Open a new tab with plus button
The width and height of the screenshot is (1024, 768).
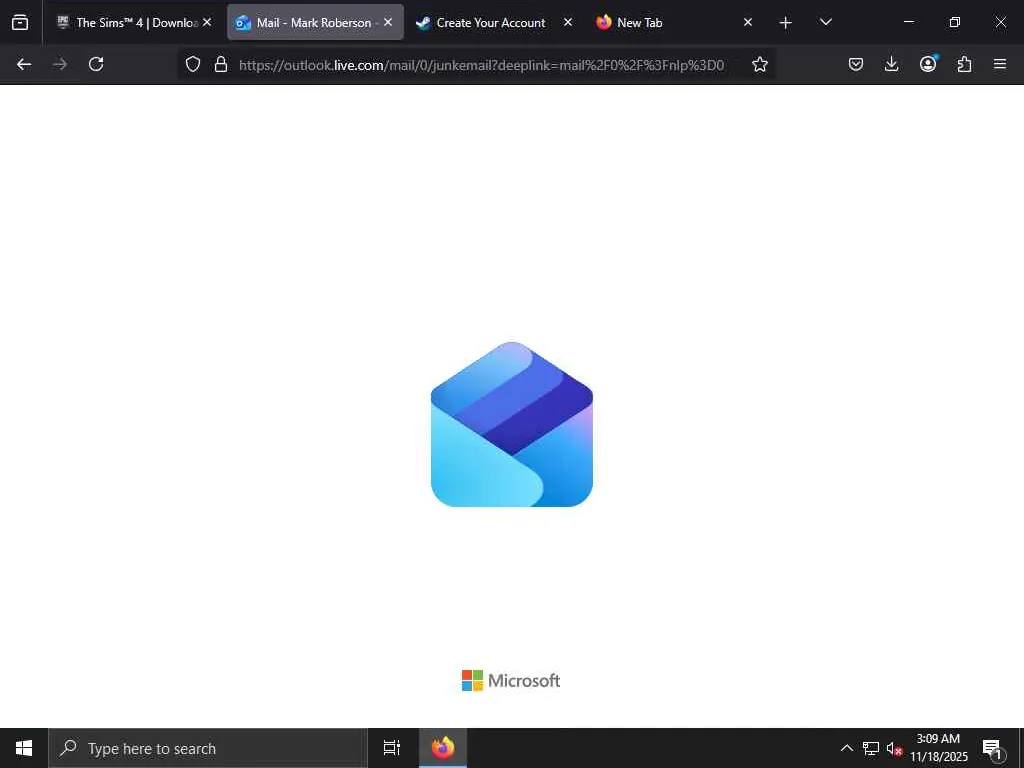[786, 23]
